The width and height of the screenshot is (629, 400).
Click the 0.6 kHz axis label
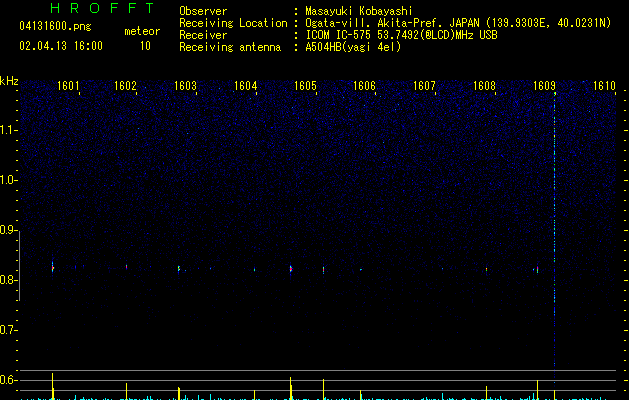[x=8, y=380]
